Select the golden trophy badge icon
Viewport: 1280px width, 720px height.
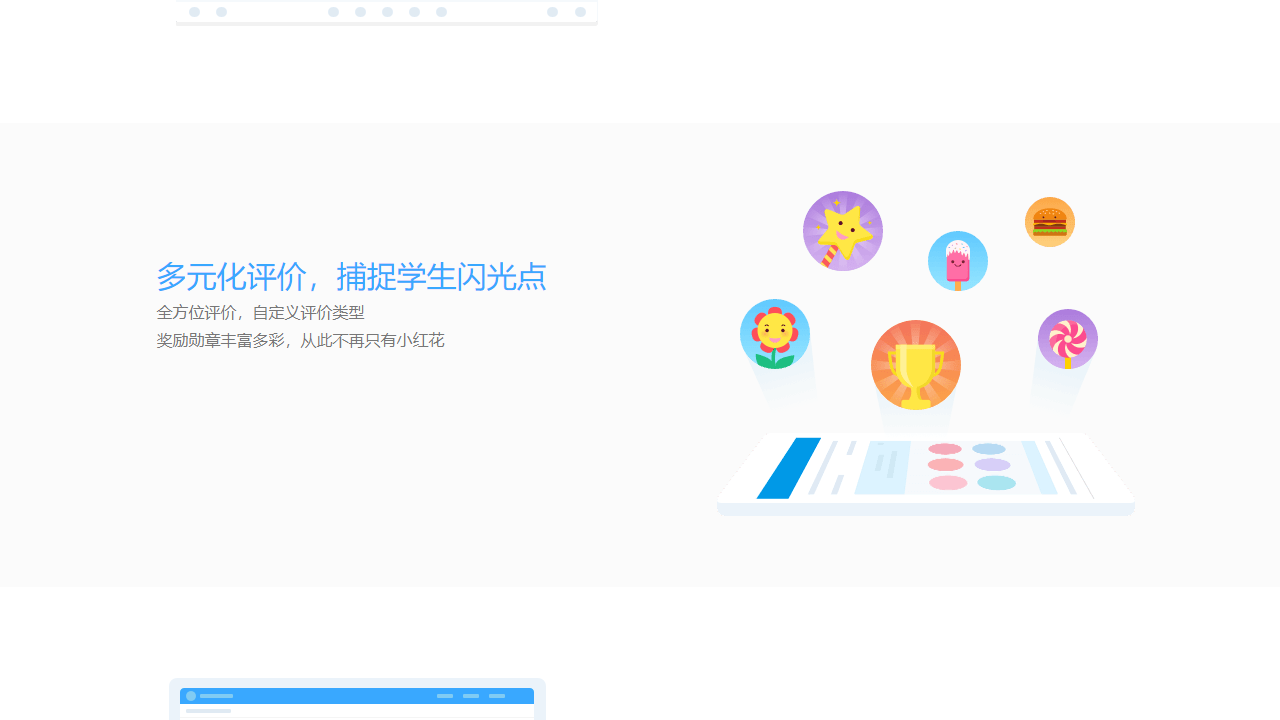point(915,365)
